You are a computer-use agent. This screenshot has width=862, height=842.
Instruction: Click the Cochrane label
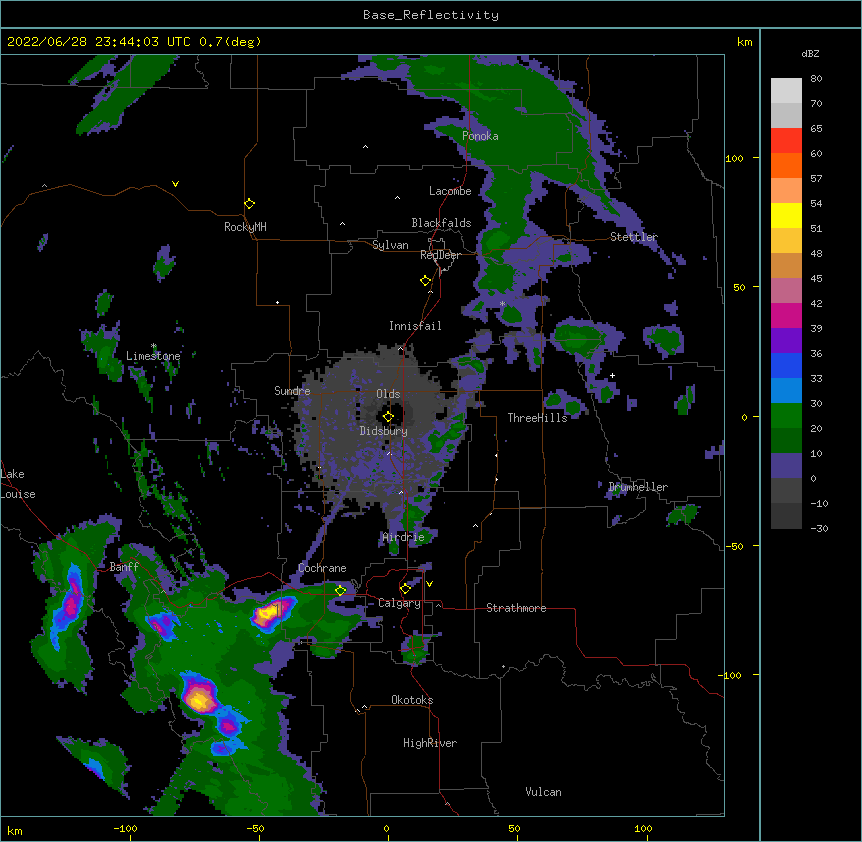click(322, 568)
